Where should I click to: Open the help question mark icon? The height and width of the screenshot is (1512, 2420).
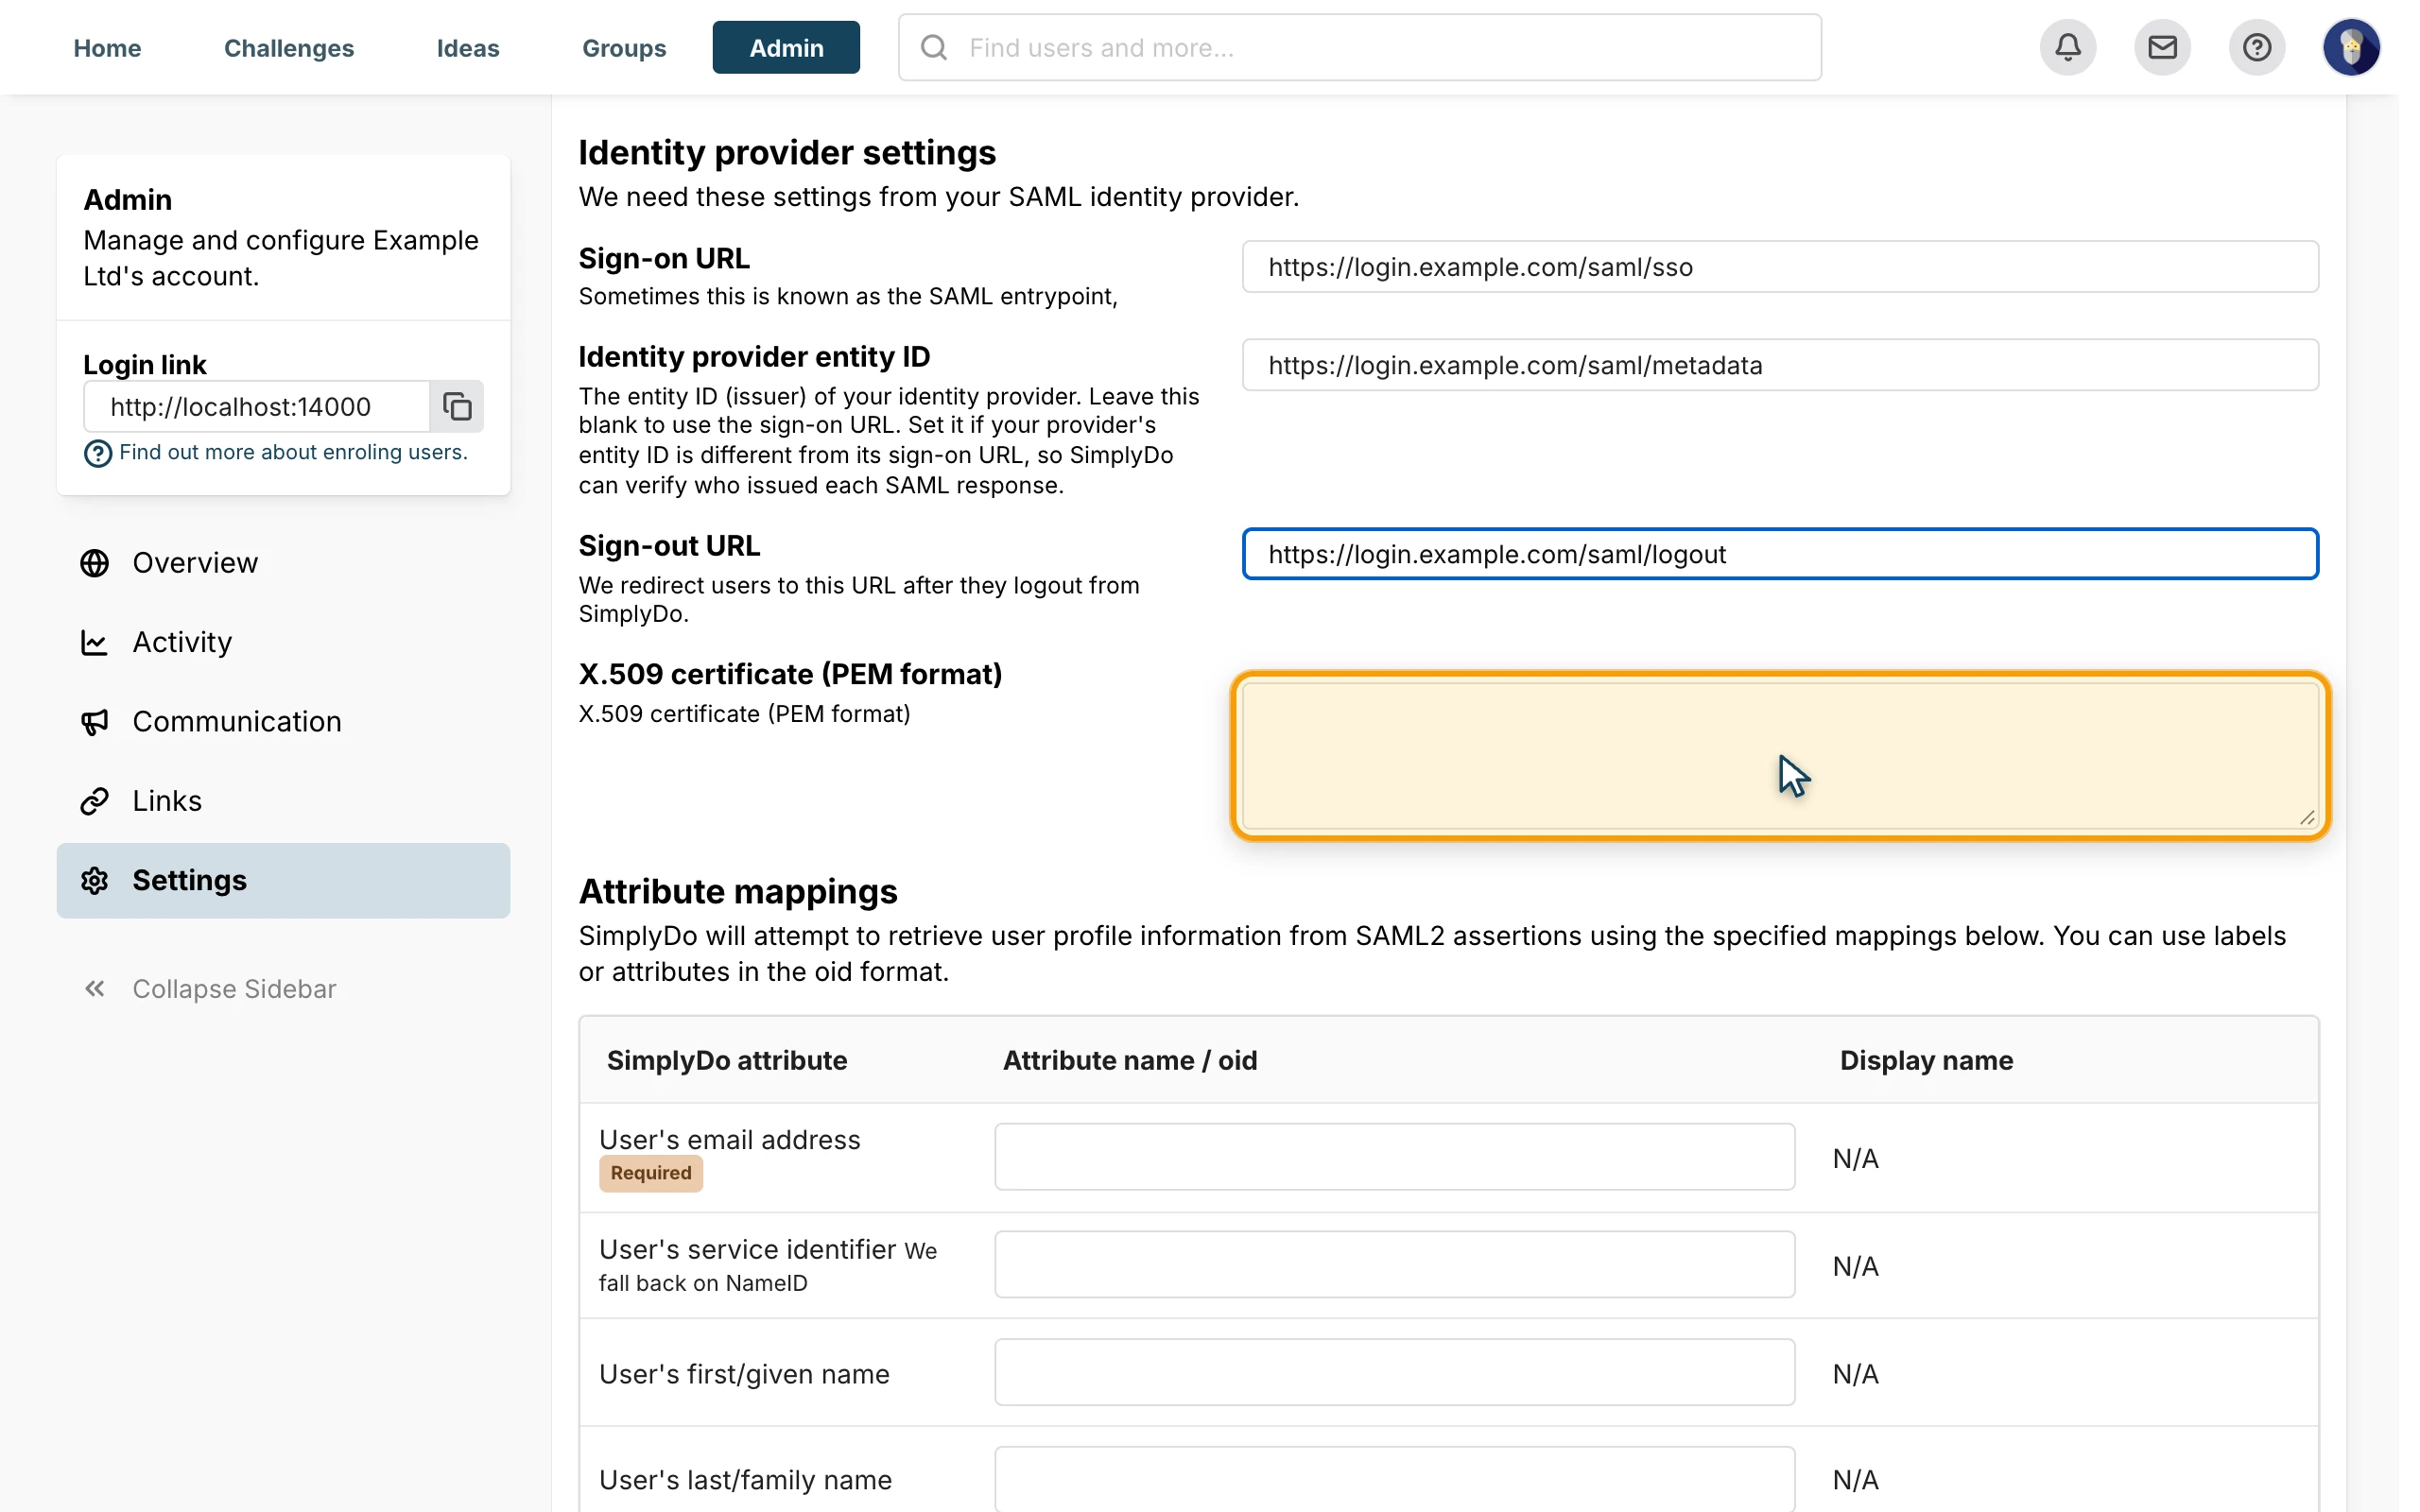pos(2256,47)
